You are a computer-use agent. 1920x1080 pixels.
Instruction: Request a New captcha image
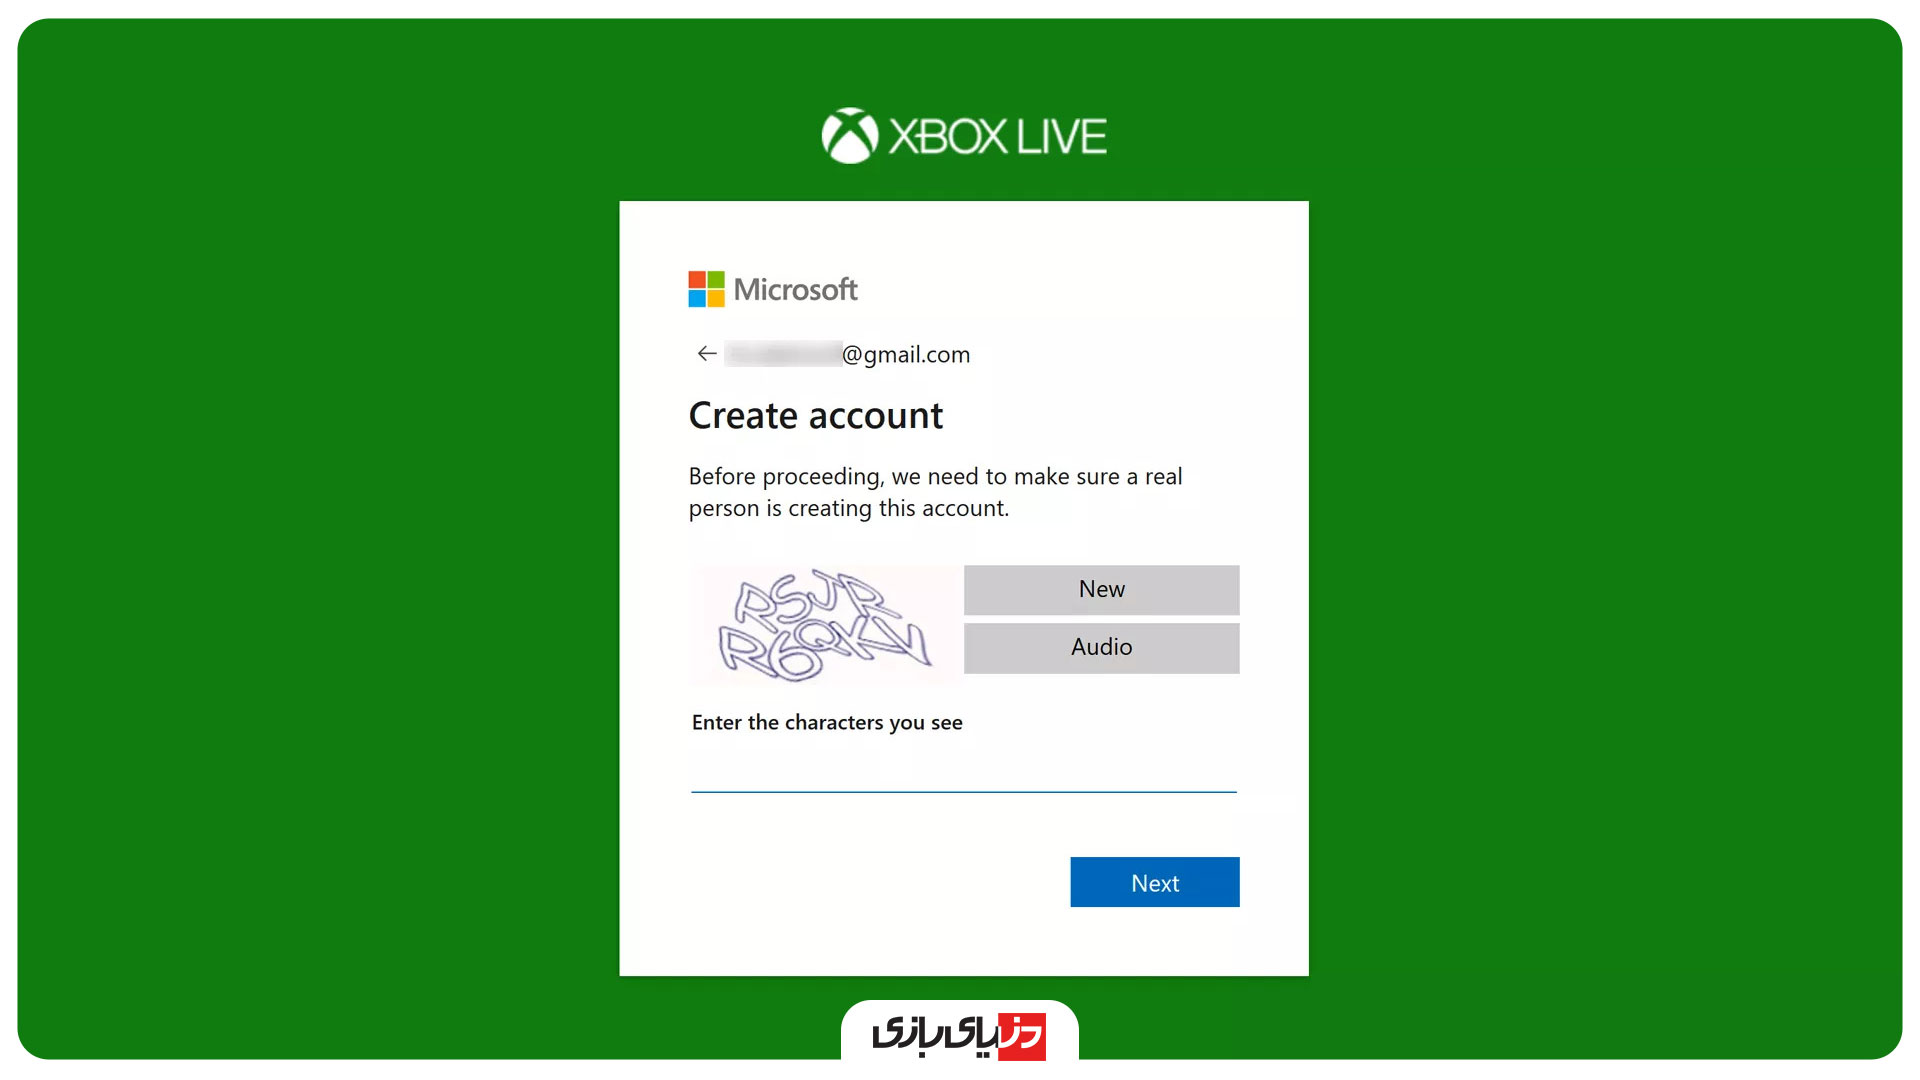[1101, 589]
